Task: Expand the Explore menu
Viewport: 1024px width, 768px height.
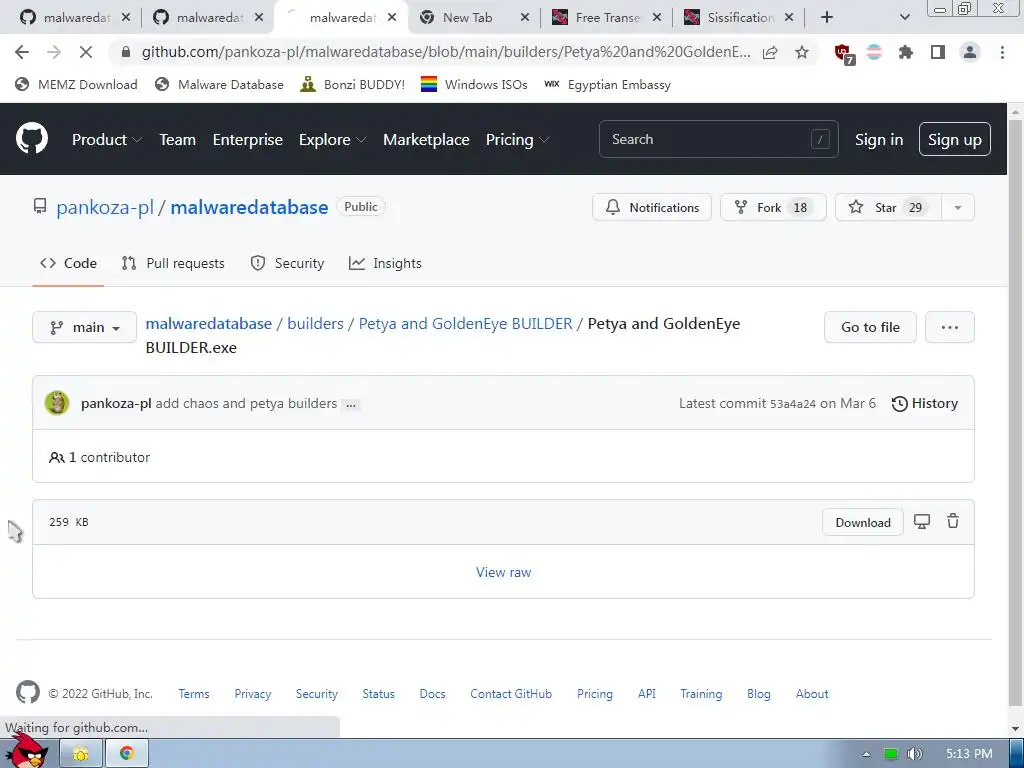Action: point(332,139)
